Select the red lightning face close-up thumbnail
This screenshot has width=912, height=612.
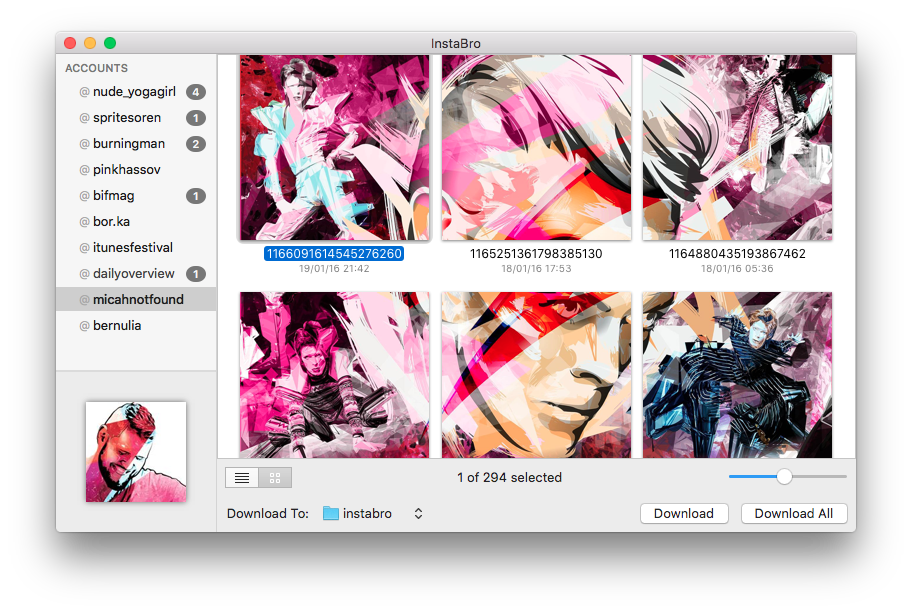pos(536,375)
